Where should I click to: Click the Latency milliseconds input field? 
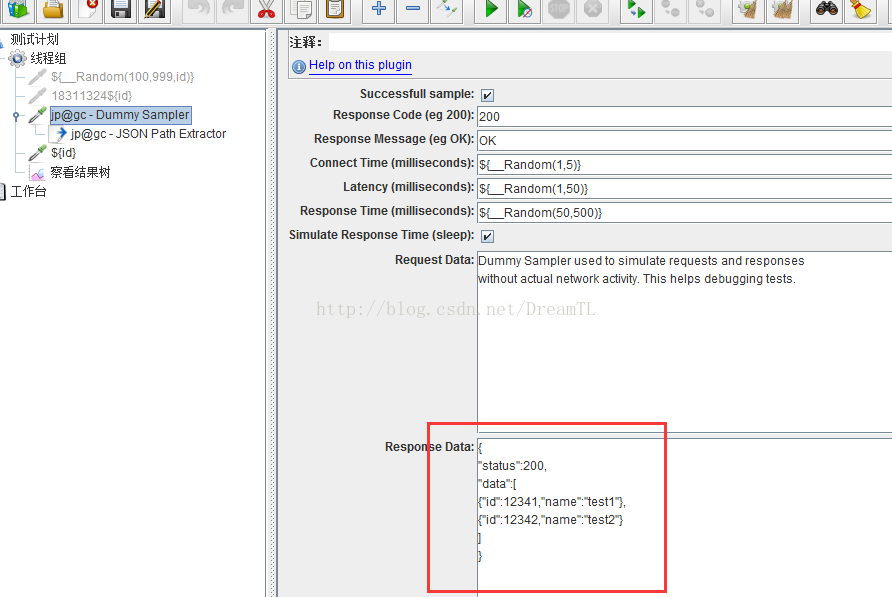tap(684, 188)
